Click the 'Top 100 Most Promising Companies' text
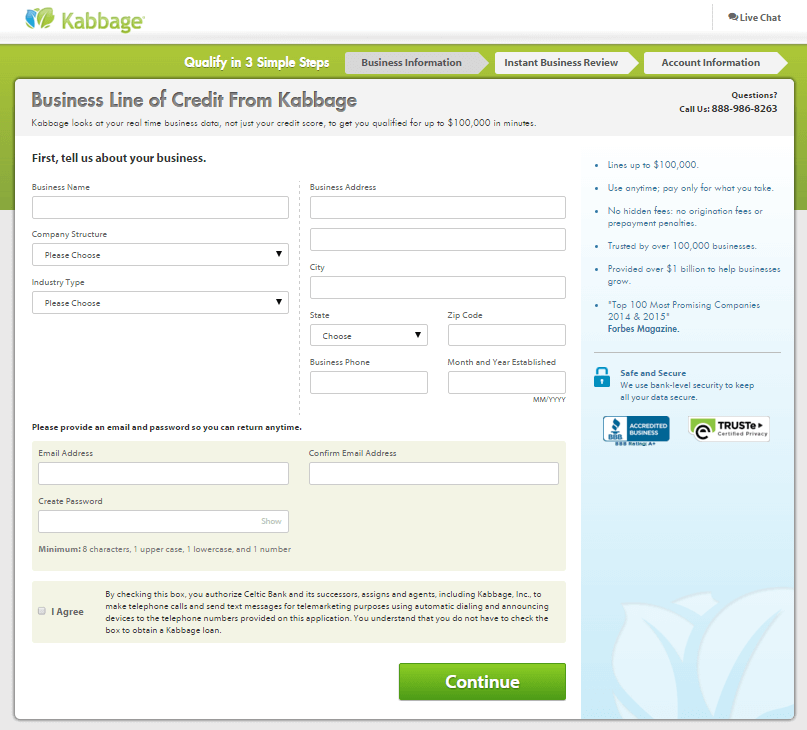Screen dimensions: 807x730 pos(683,310)
